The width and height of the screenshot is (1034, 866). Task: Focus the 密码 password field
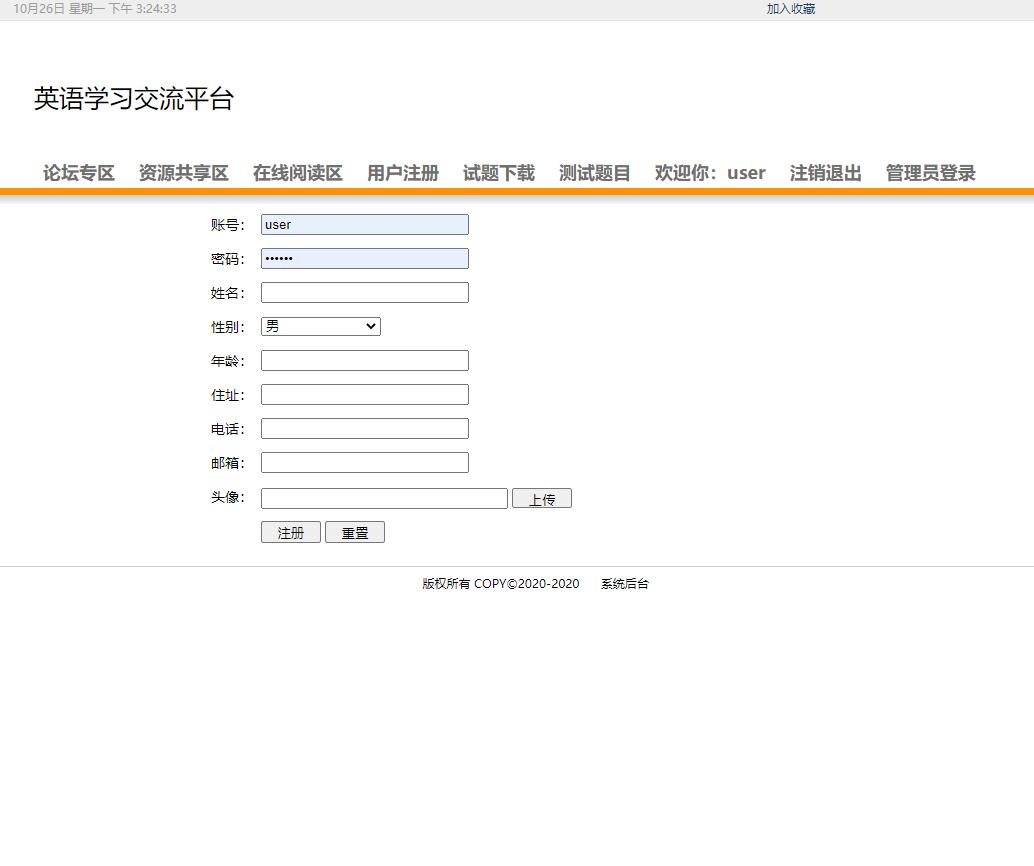pos(364,258)
